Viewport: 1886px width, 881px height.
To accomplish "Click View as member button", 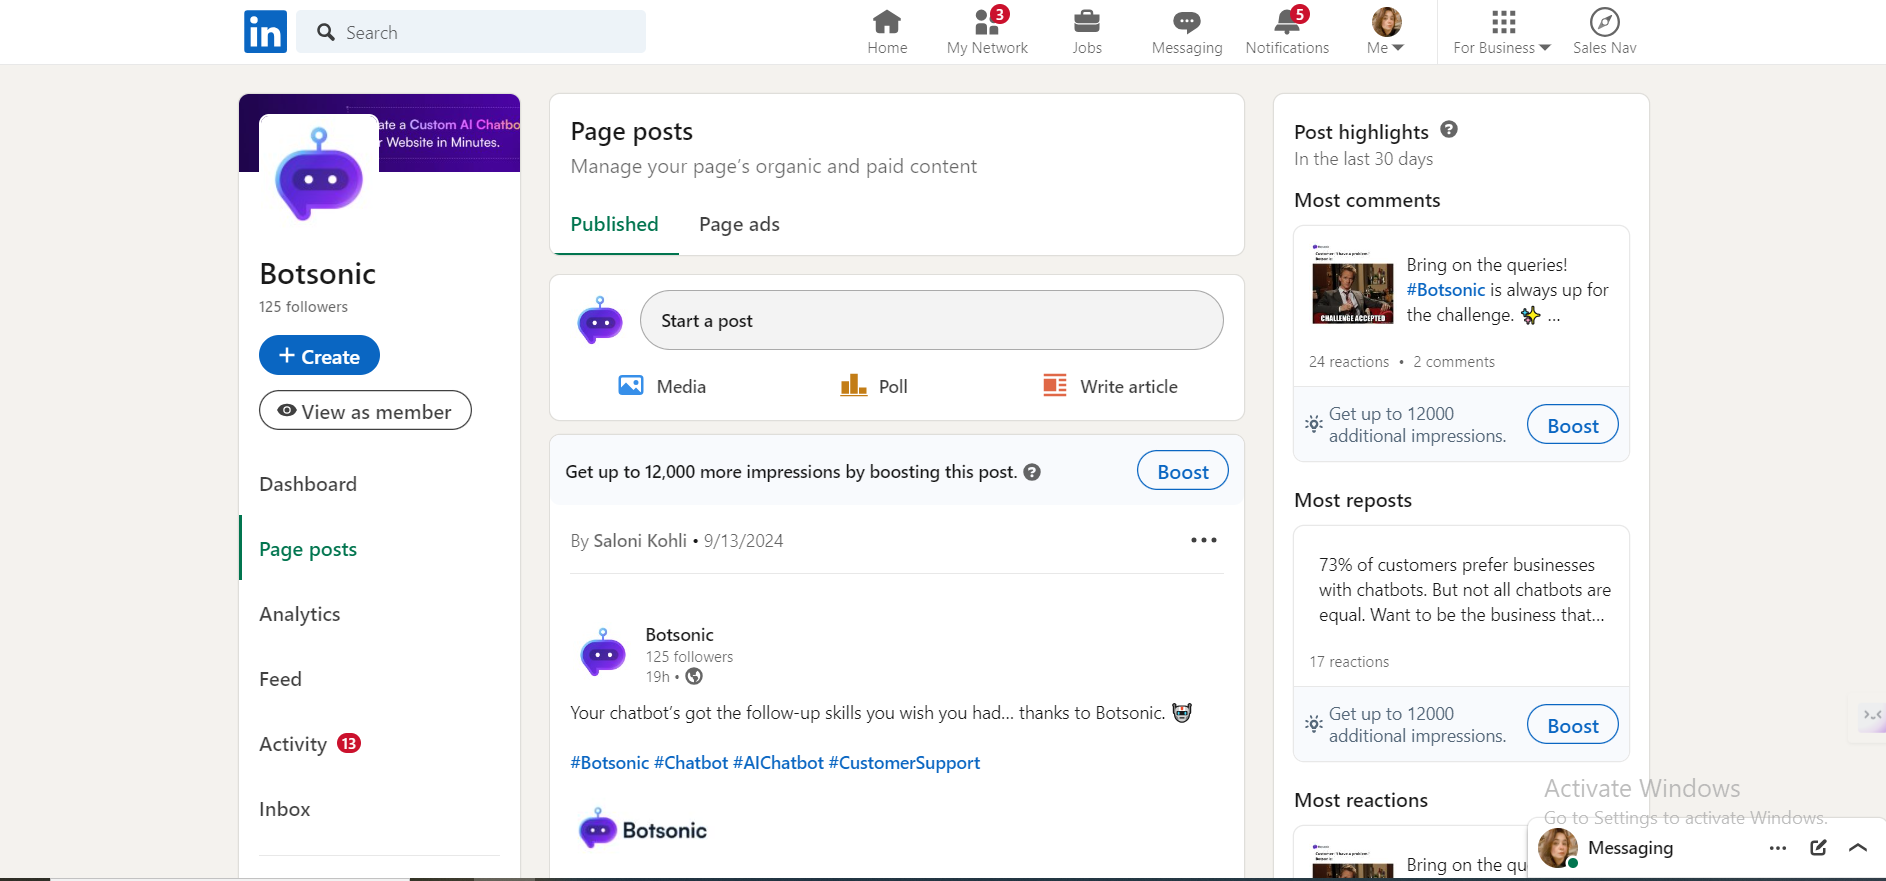I will pyautogui.click(x=365, y=411).
